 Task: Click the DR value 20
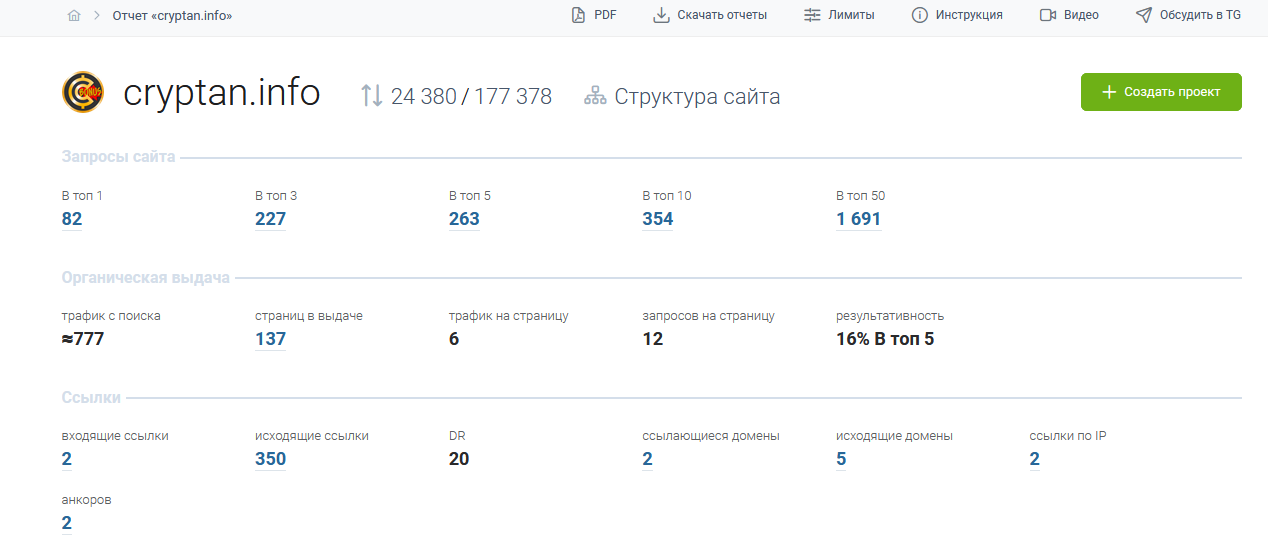click(459, 459)
